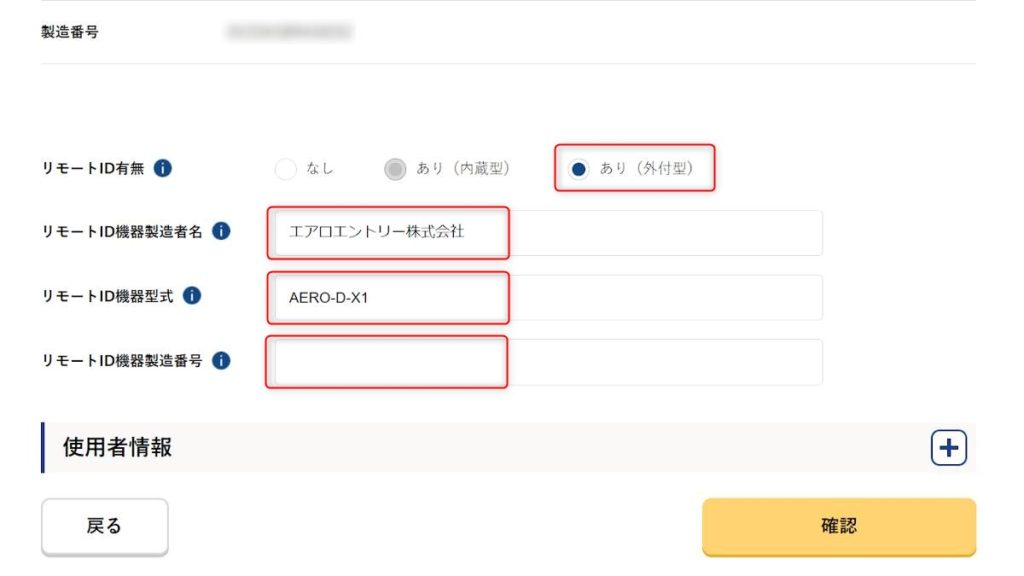Click the リモートID機器製造番号 label
1024x576 pixels.
tap(122, 361)
